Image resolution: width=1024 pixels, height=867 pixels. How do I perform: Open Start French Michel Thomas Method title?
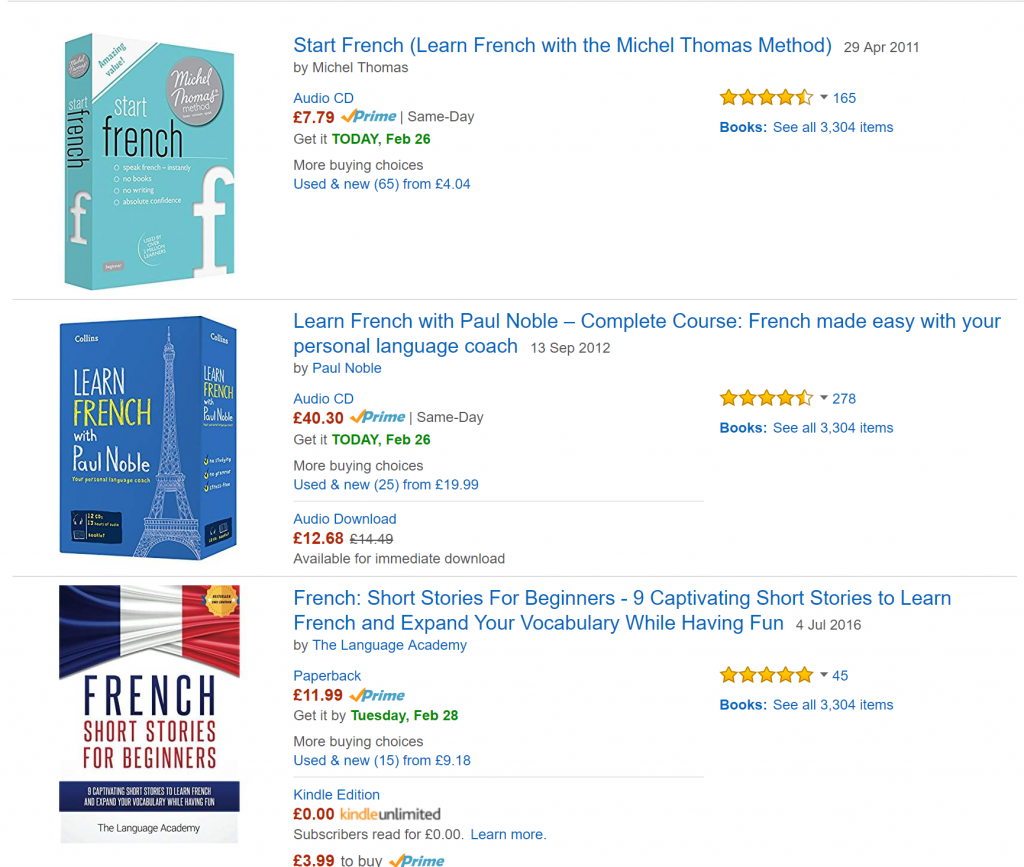(562, 46)
